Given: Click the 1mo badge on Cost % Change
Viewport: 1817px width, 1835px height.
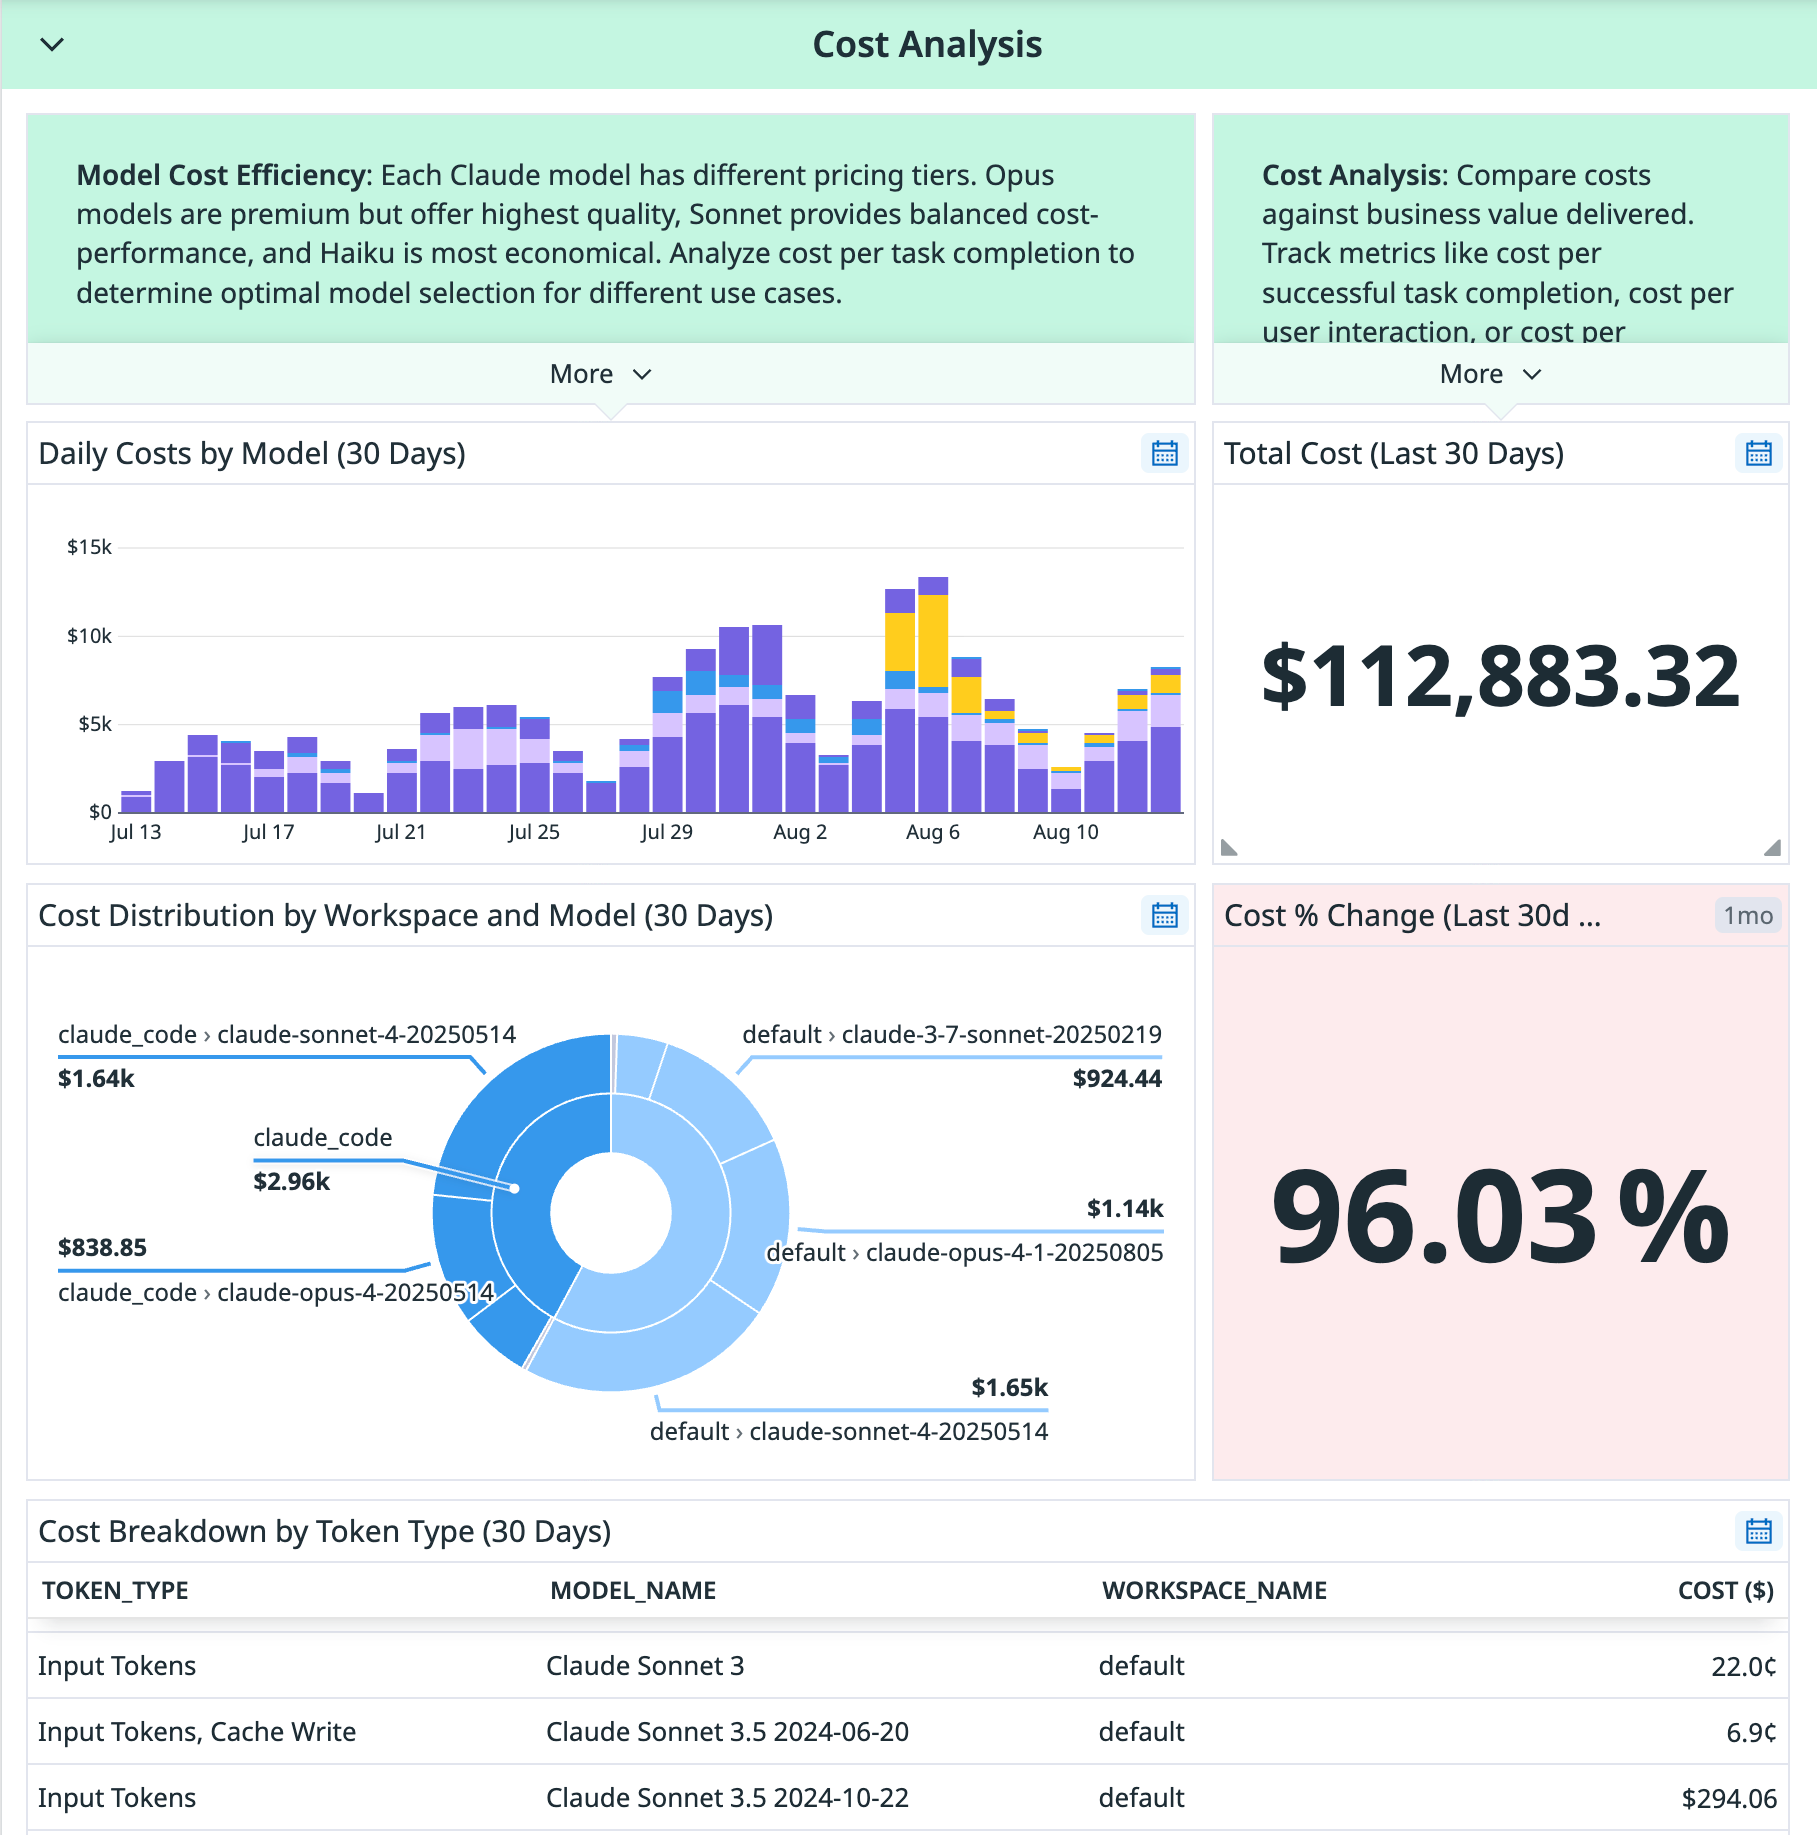Looking at the screenshot, I should coord(1746,915).
